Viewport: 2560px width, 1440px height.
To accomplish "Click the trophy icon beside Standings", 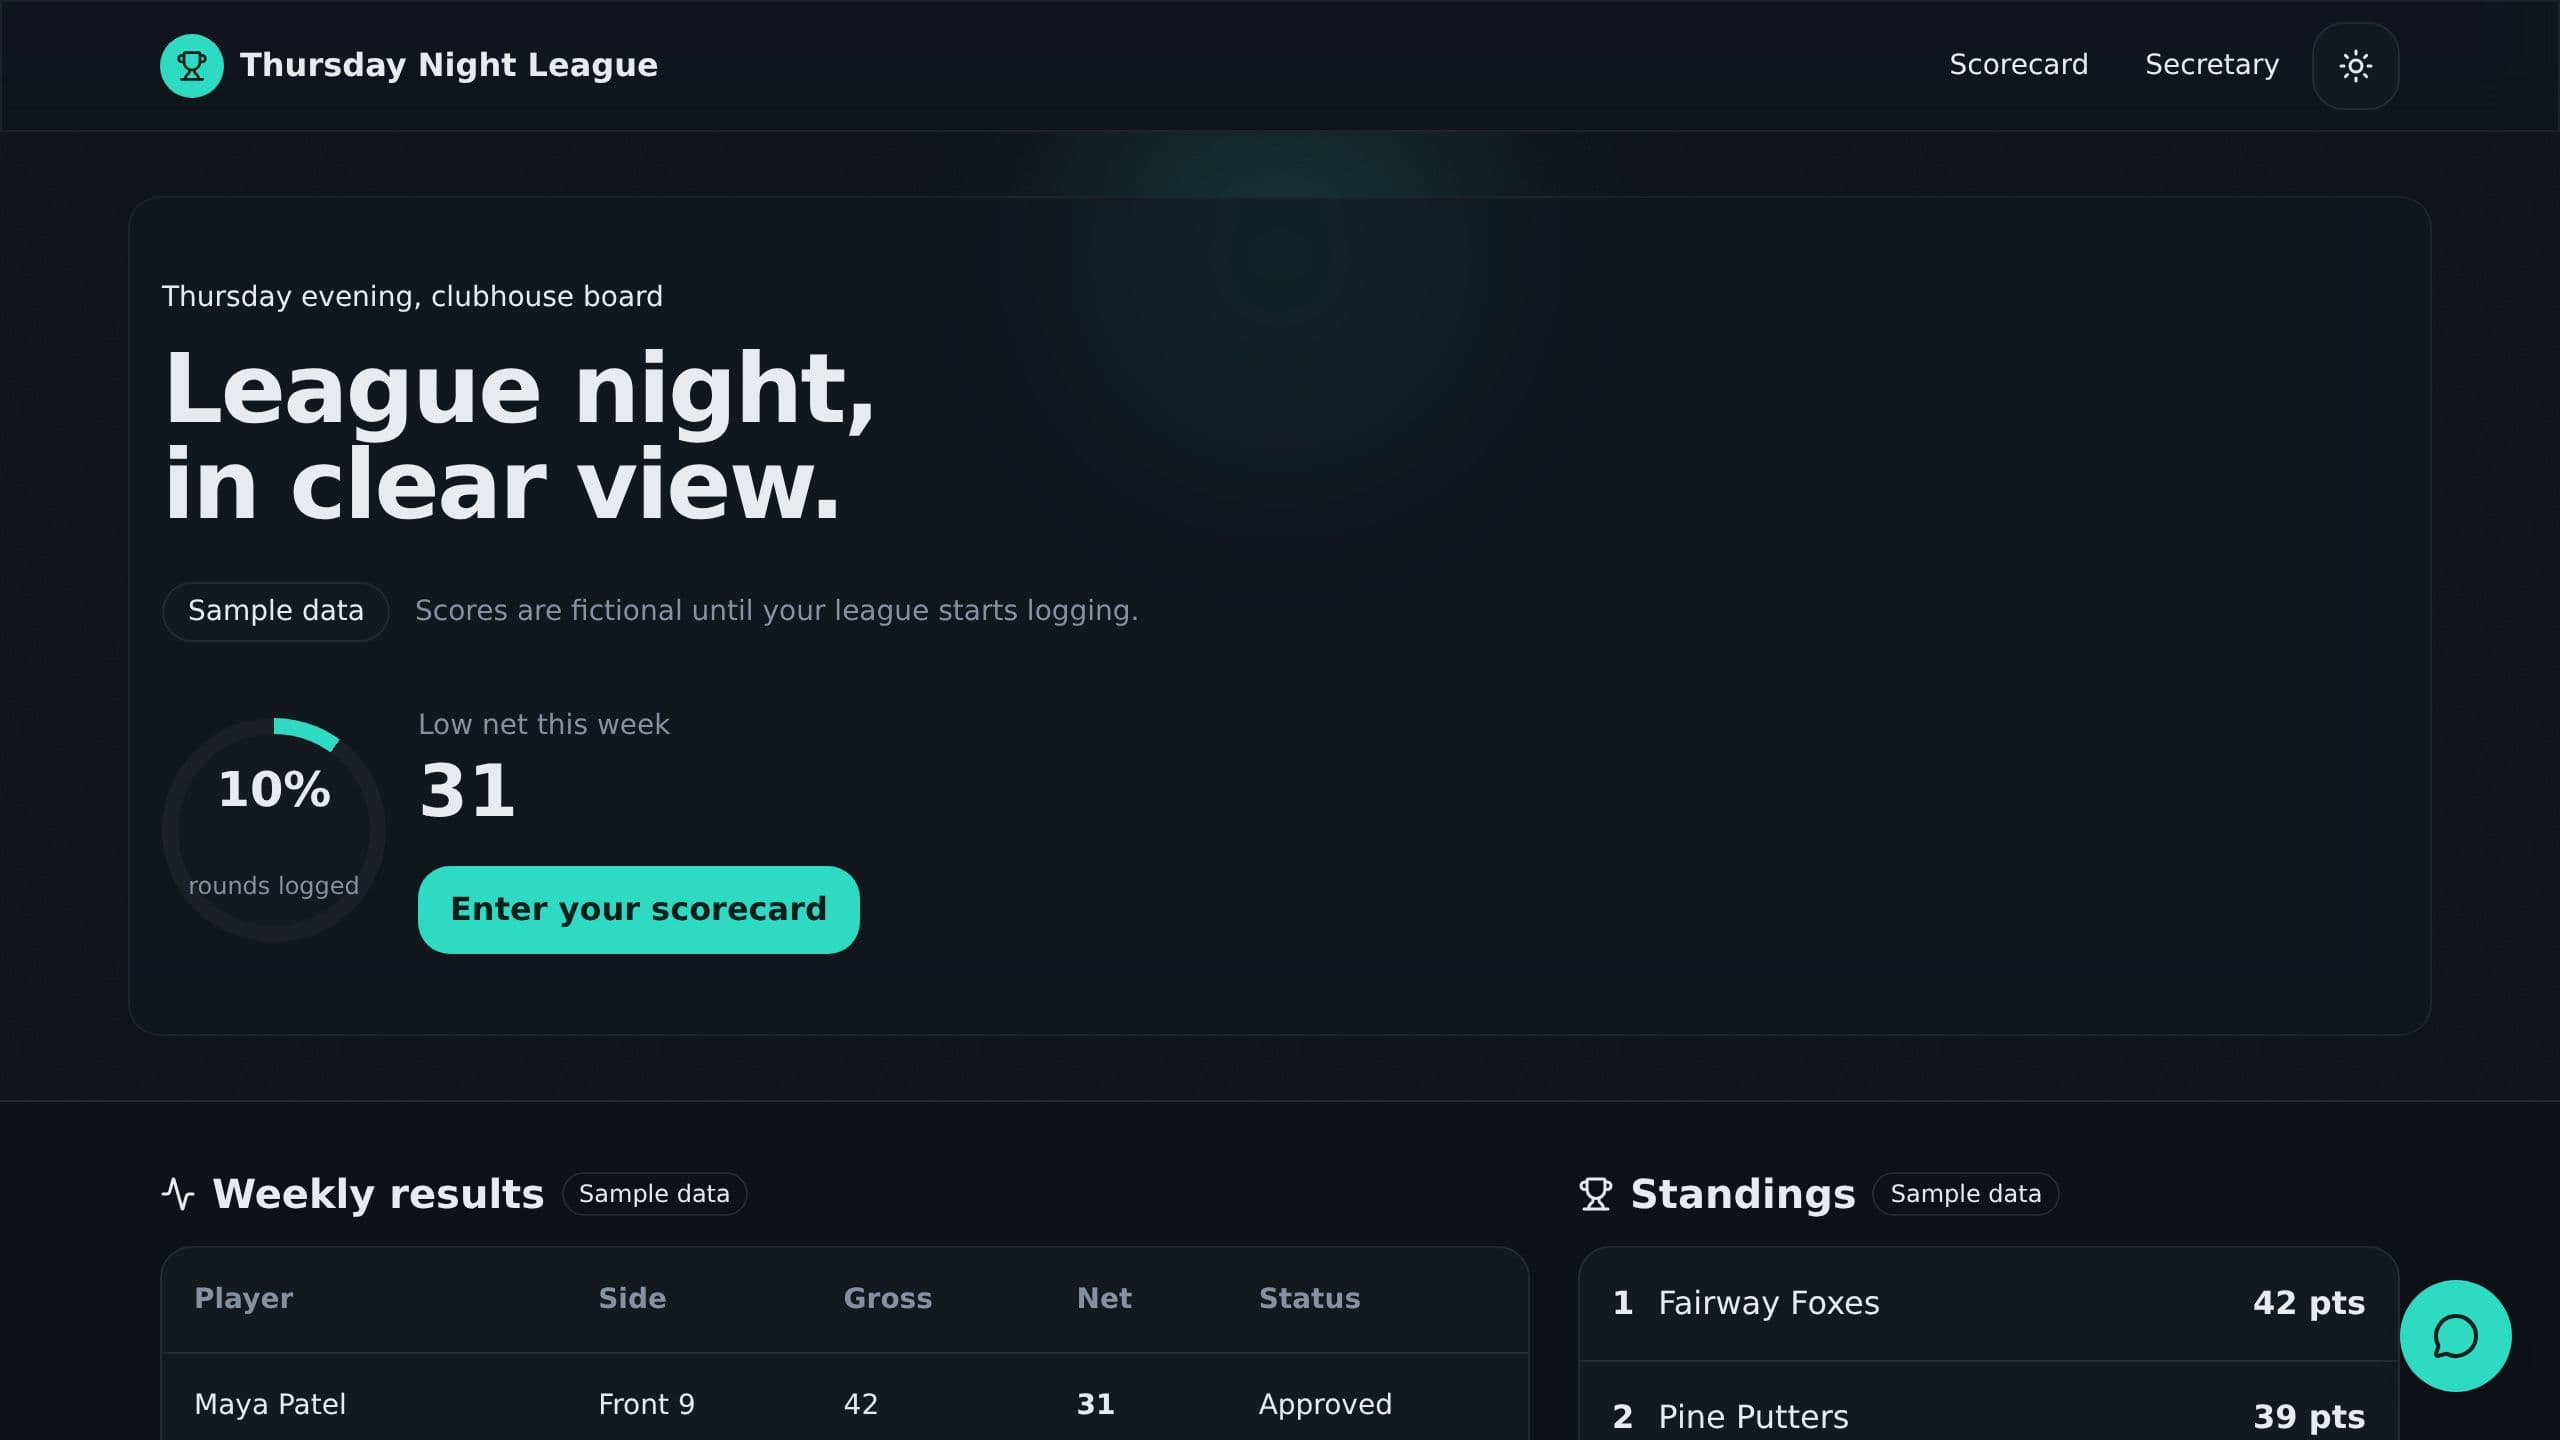I will (1596, 1194).
